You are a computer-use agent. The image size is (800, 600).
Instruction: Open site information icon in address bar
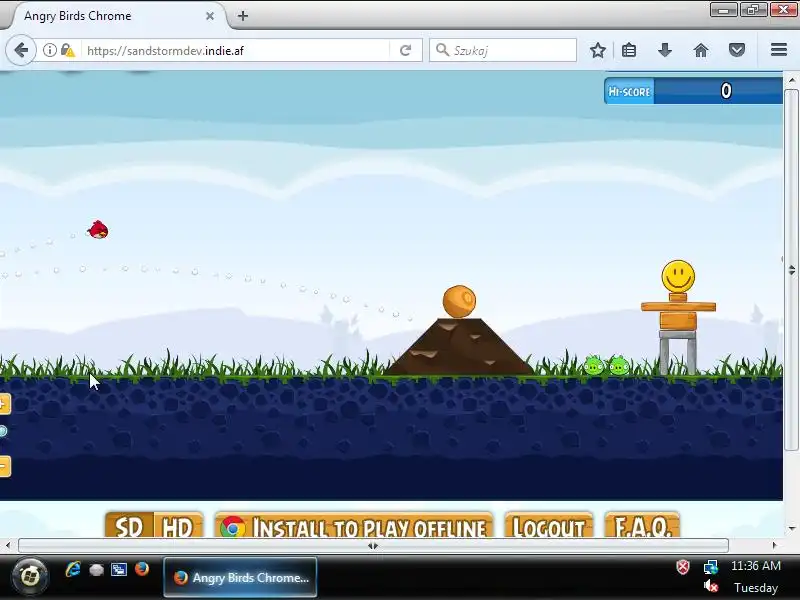coord(49,50)
